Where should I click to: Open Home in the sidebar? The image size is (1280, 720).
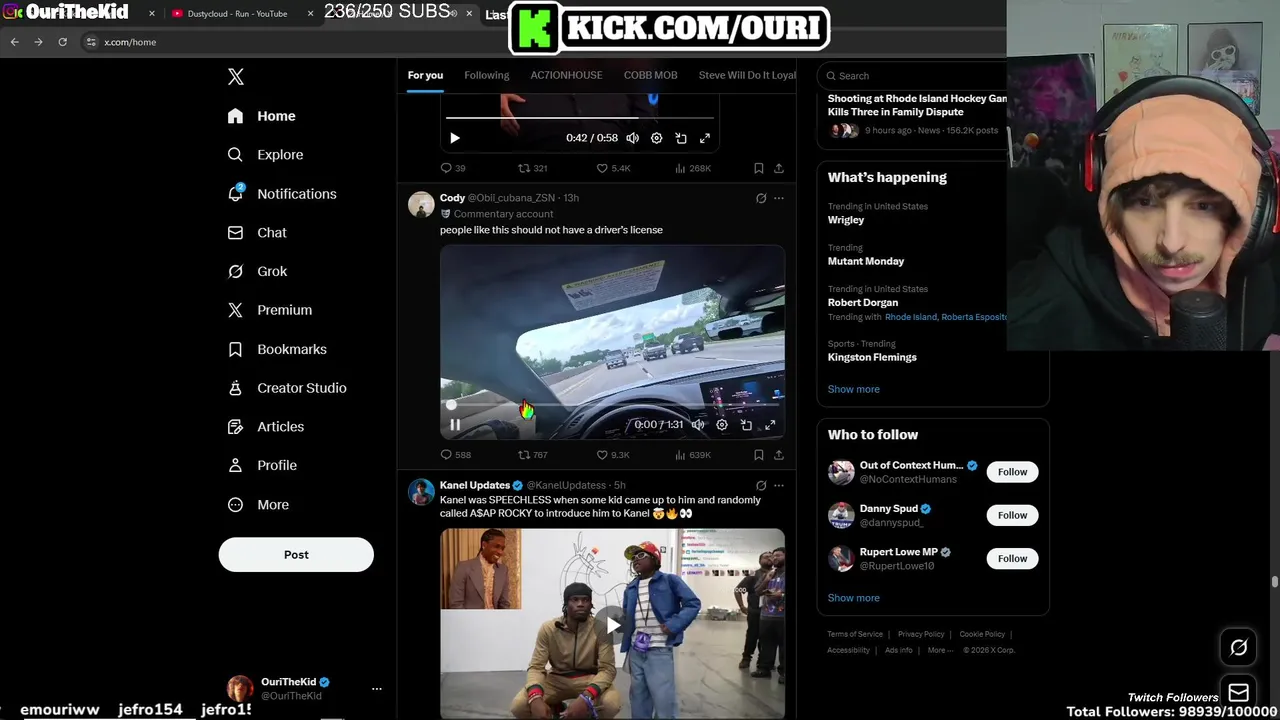tap(261, 116)
